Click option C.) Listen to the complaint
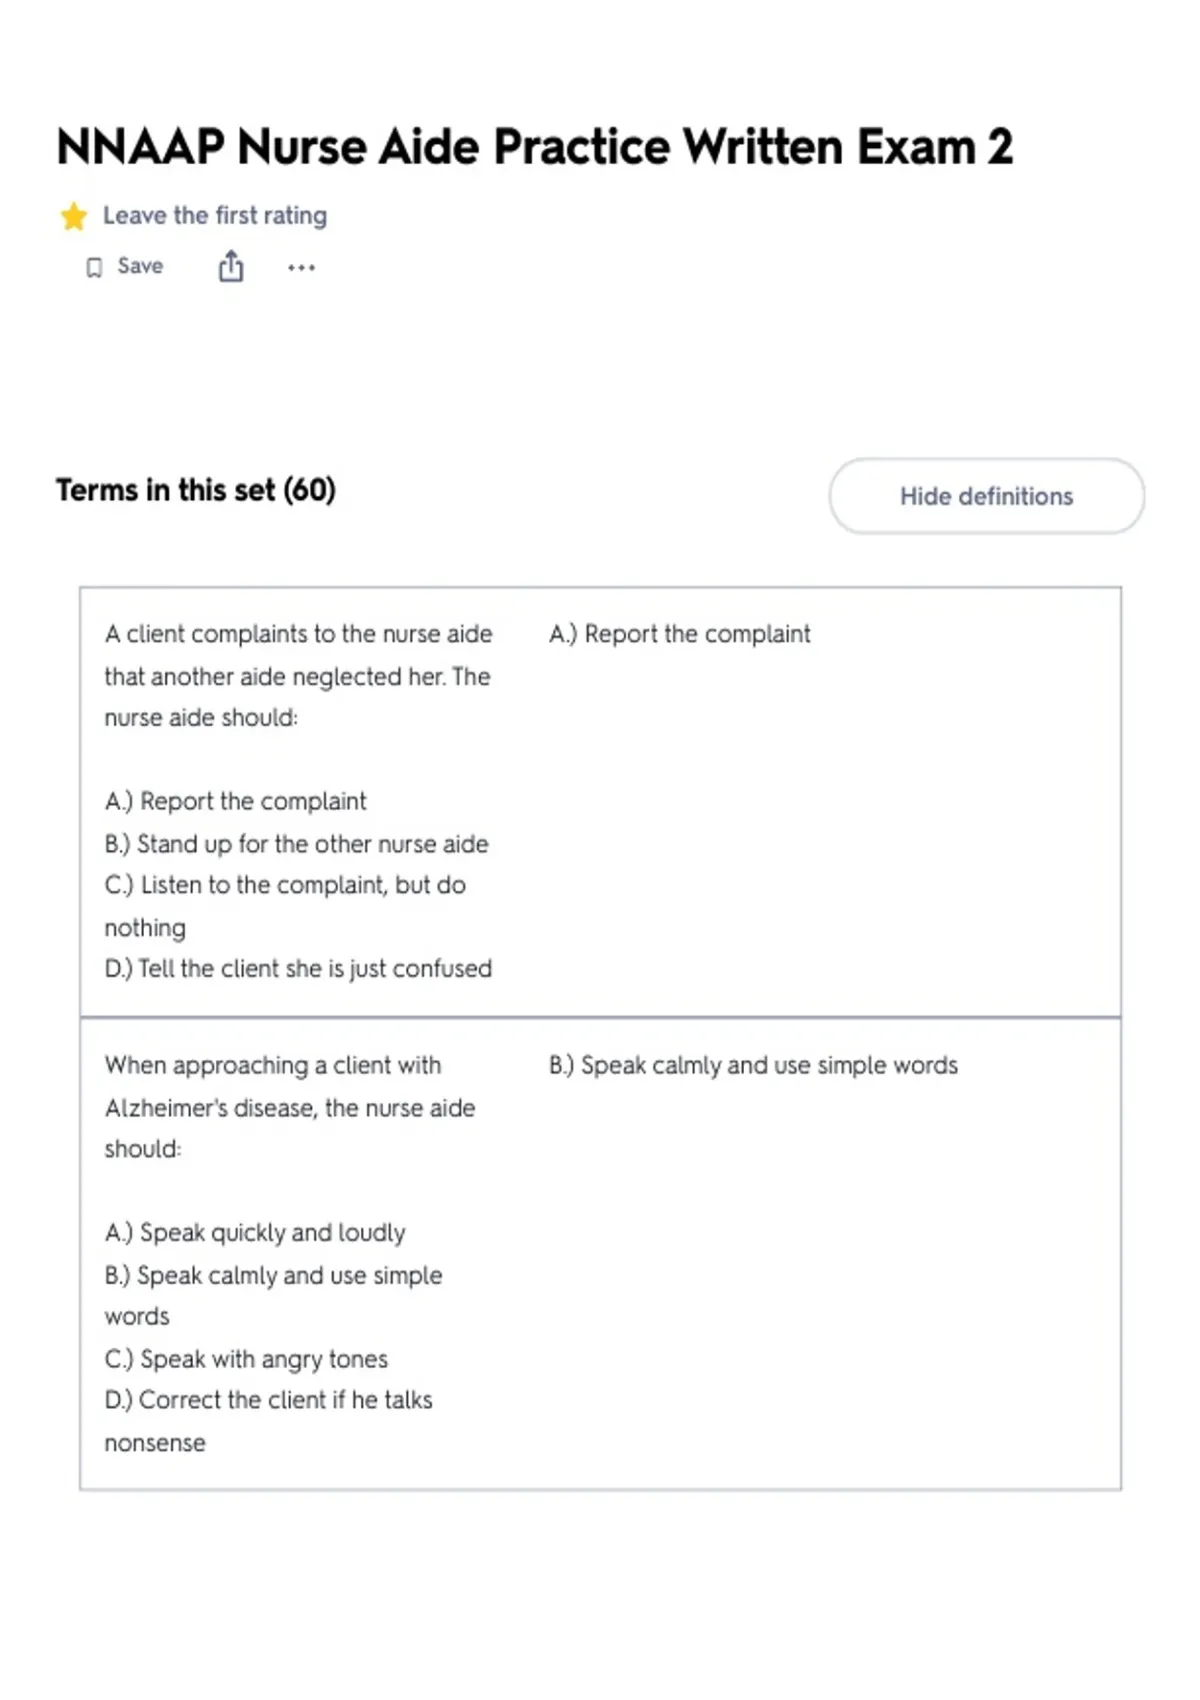Image resolution: width=1200 pixels, height=1700 pixels. click(285, 906)
